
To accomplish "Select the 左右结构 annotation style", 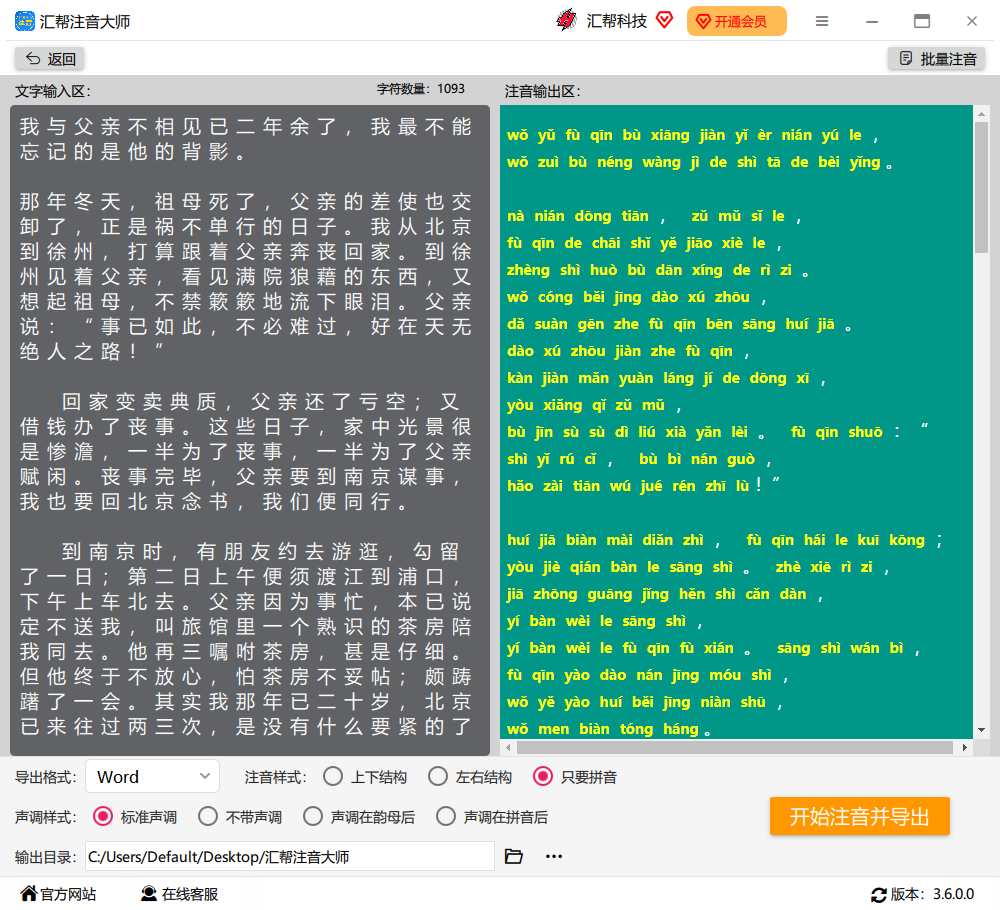I will point(469,777).
